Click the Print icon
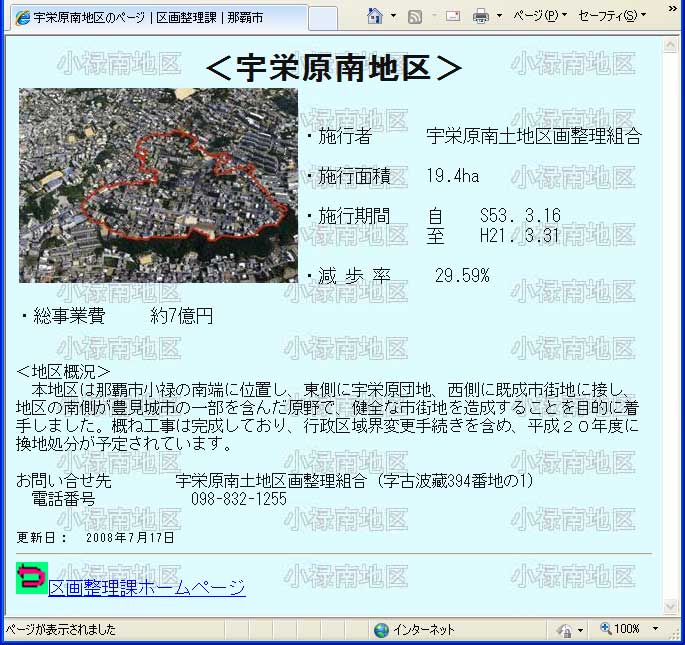The height and width of the screenshot is (645, 685). (x=481, y=17)
